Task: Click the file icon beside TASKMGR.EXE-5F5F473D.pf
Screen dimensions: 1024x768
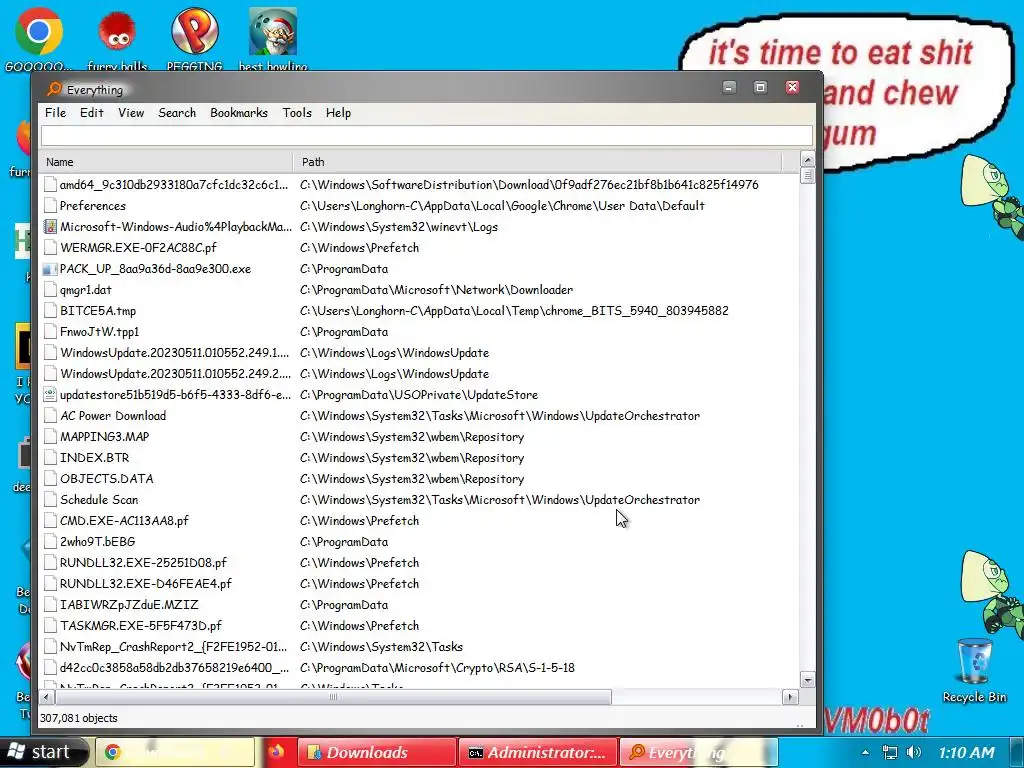Action: pos(50,626)
